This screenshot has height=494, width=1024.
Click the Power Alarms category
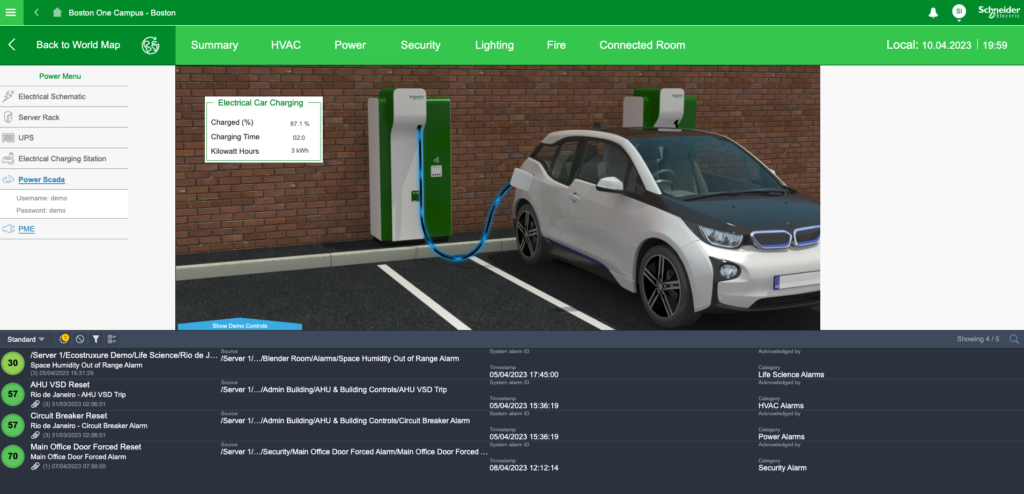781,436
